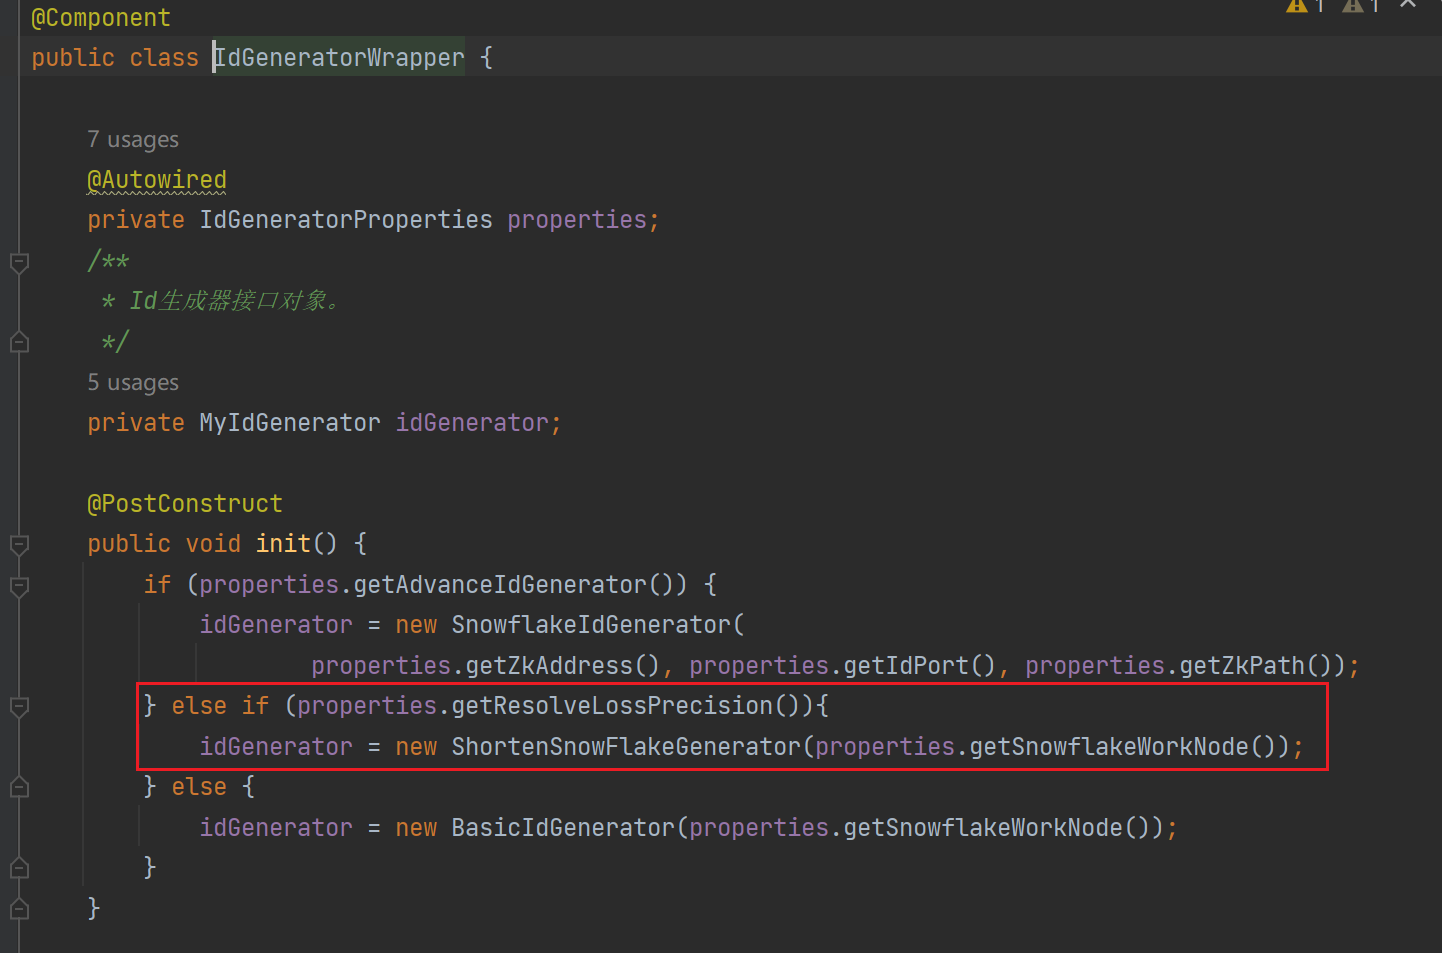Open the '7 usages' inlay hint
This screenshot has width=1442, height=953.
coord(133,140)
